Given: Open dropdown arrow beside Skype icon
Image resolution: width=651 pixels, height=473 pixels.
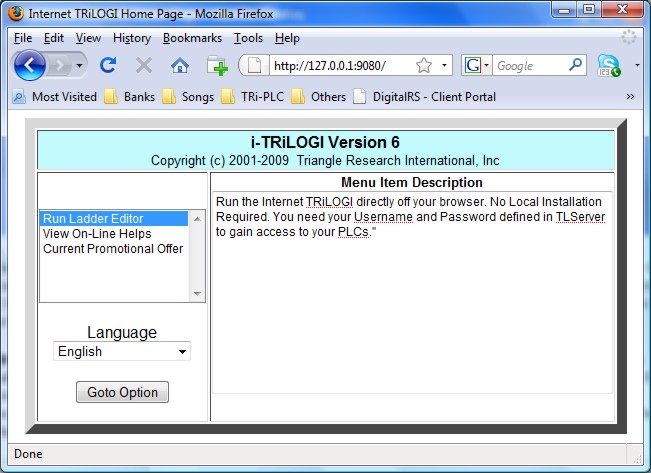Looking at the screenshot, I should [x=637, y=65].
